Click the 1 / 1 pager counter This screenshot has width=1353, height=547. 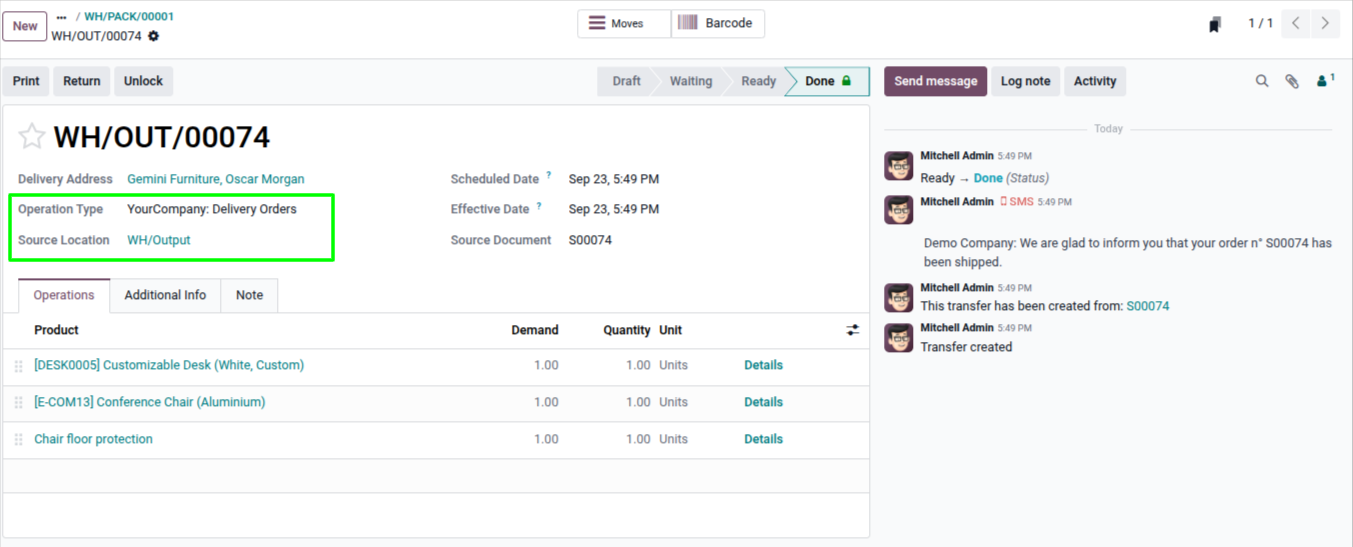(x=1260, y=23)
